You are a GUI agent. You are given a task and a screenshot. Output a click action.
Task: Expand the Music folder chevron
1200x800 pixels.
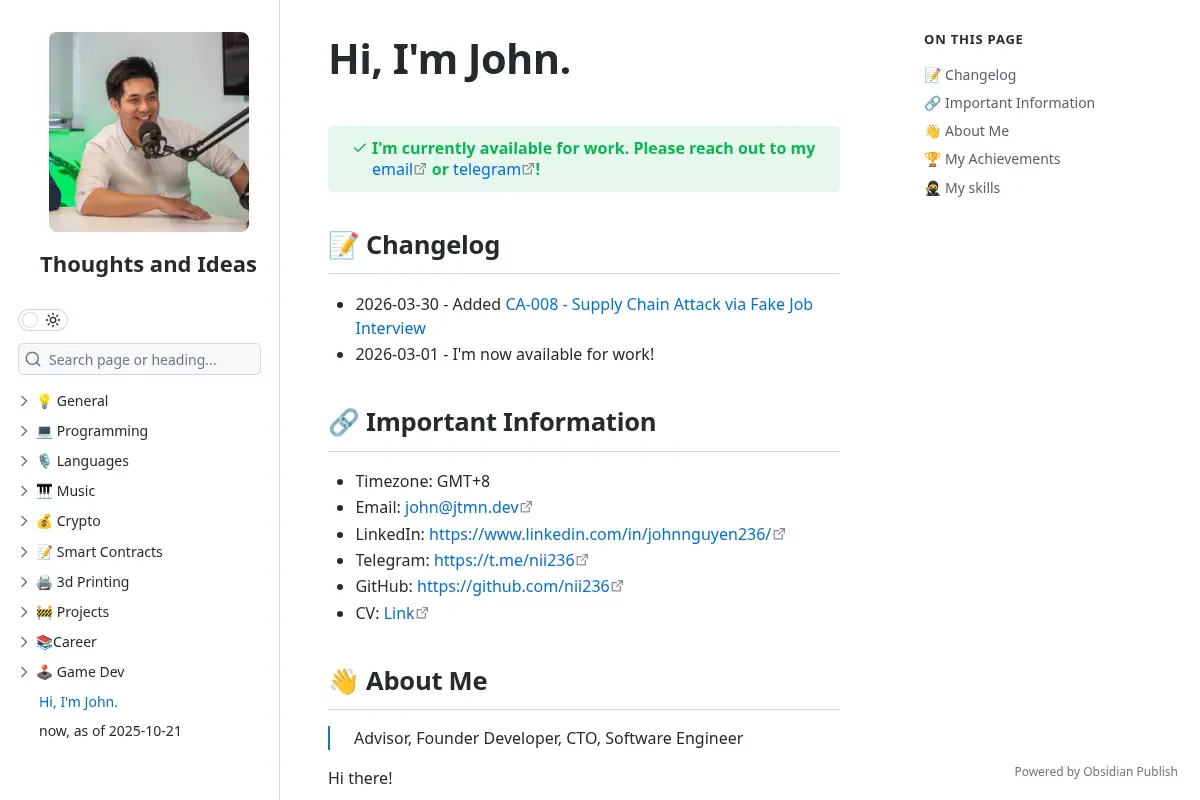(24, 491)
